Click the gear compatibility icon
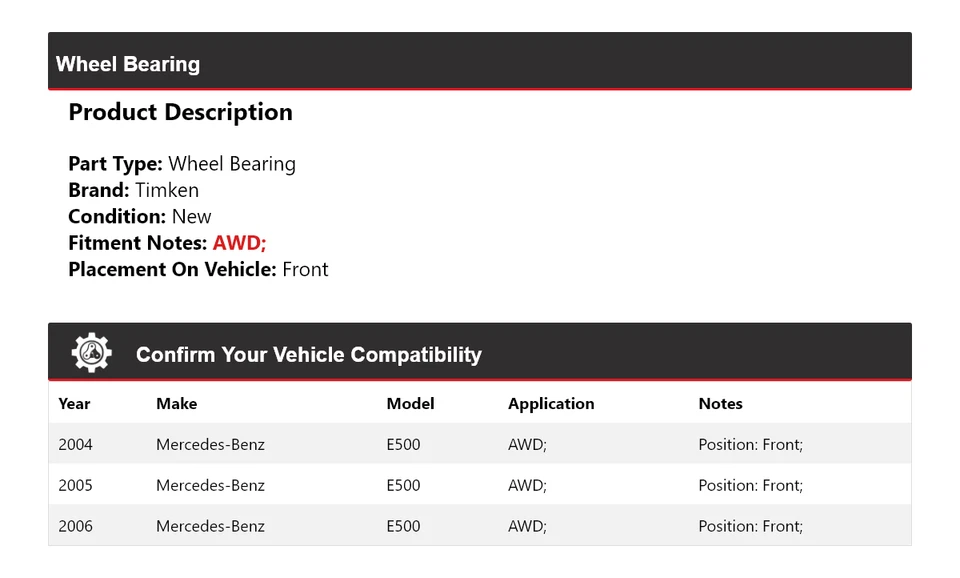 point(92,353)
